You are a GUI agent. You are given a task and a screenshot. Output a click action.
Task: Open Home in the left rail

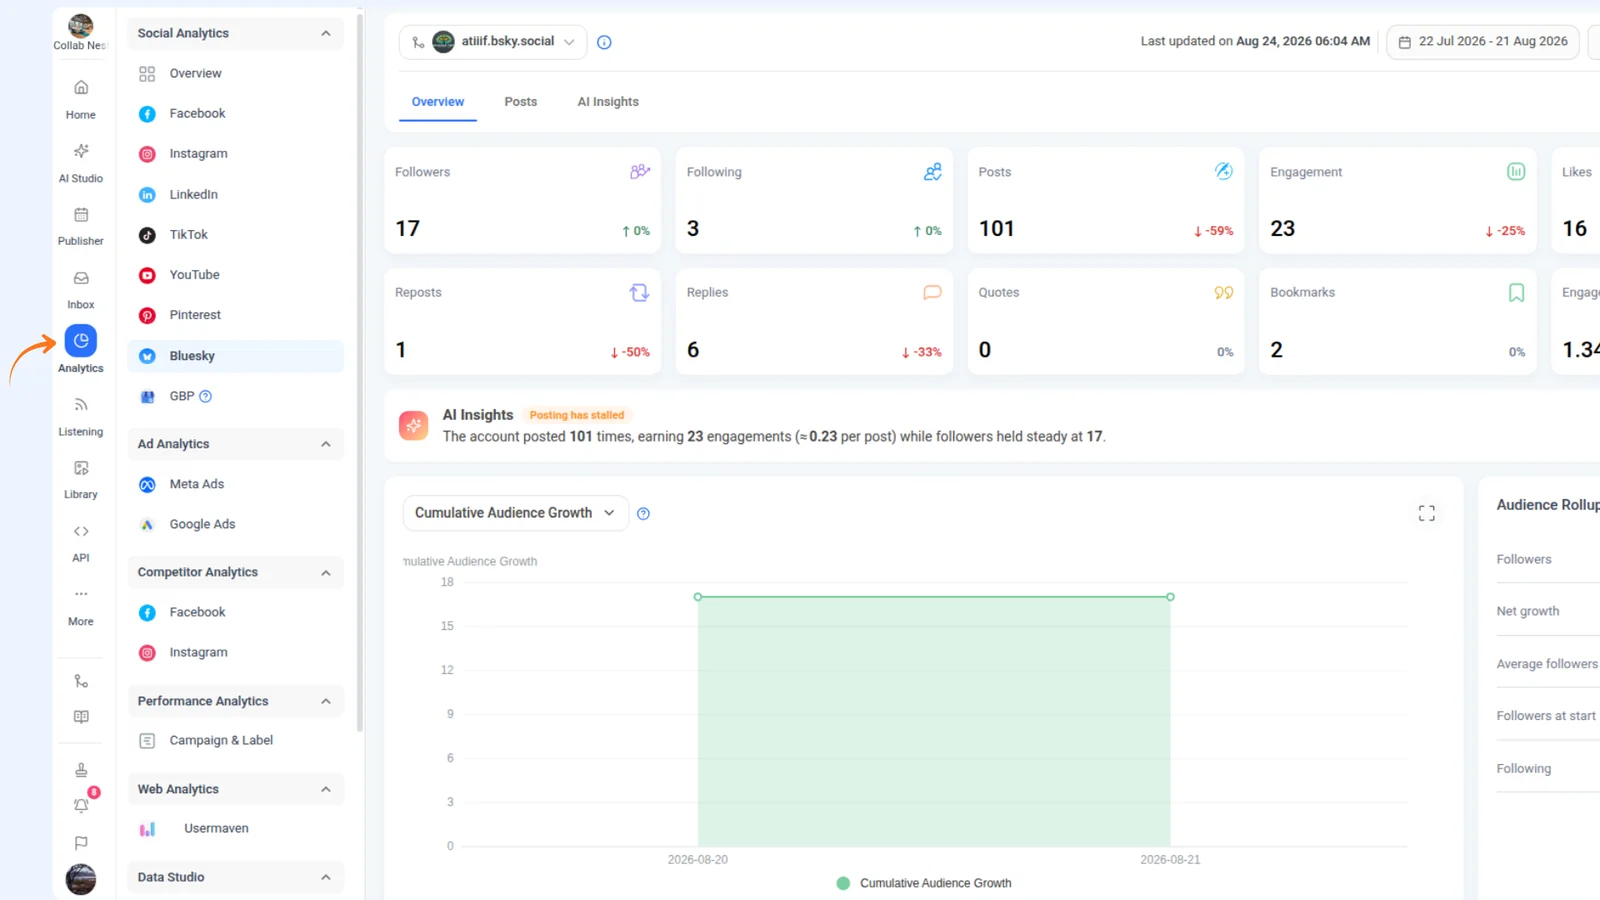click(81, 99)
